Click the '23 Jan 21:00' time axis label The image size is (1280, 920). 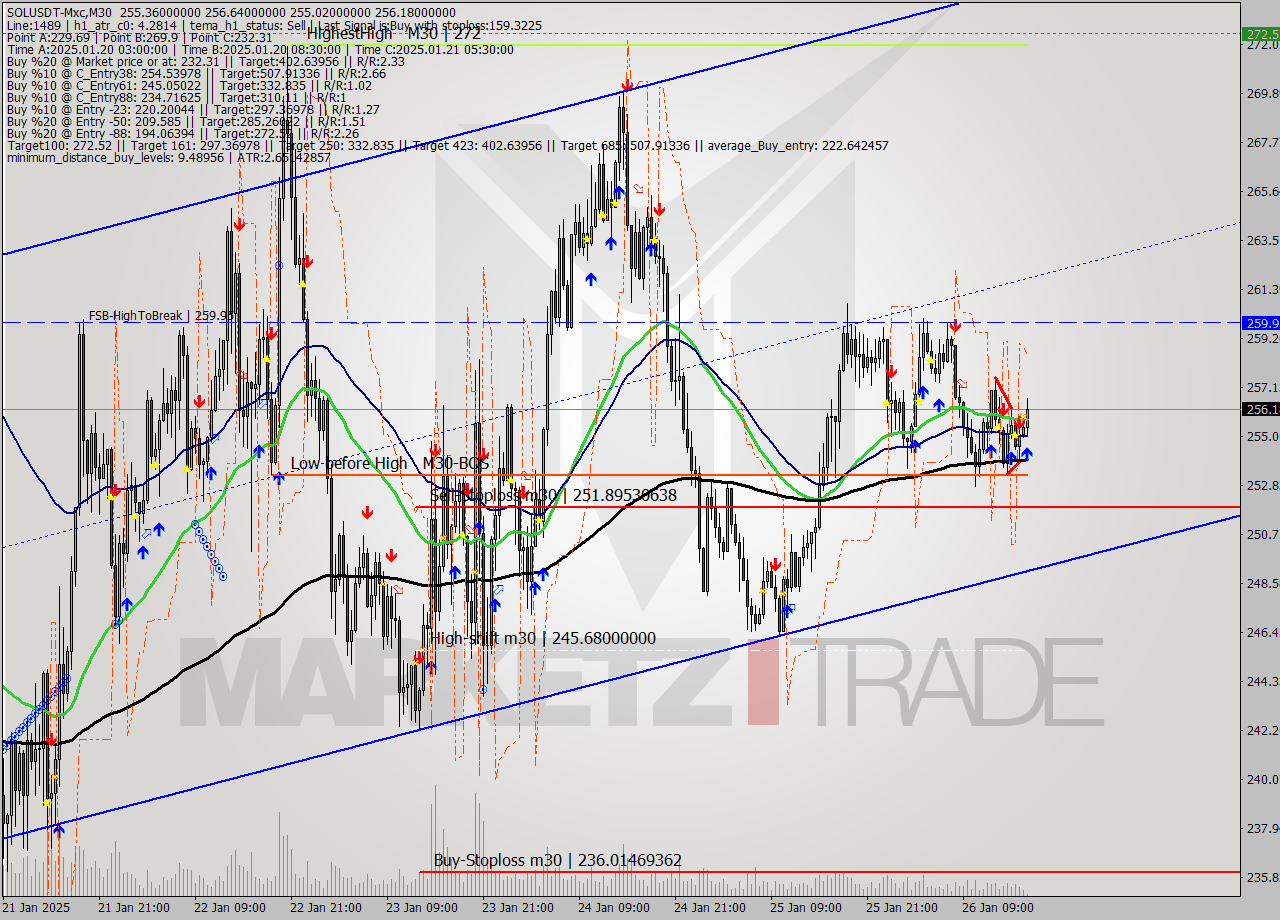pos(520,908)
